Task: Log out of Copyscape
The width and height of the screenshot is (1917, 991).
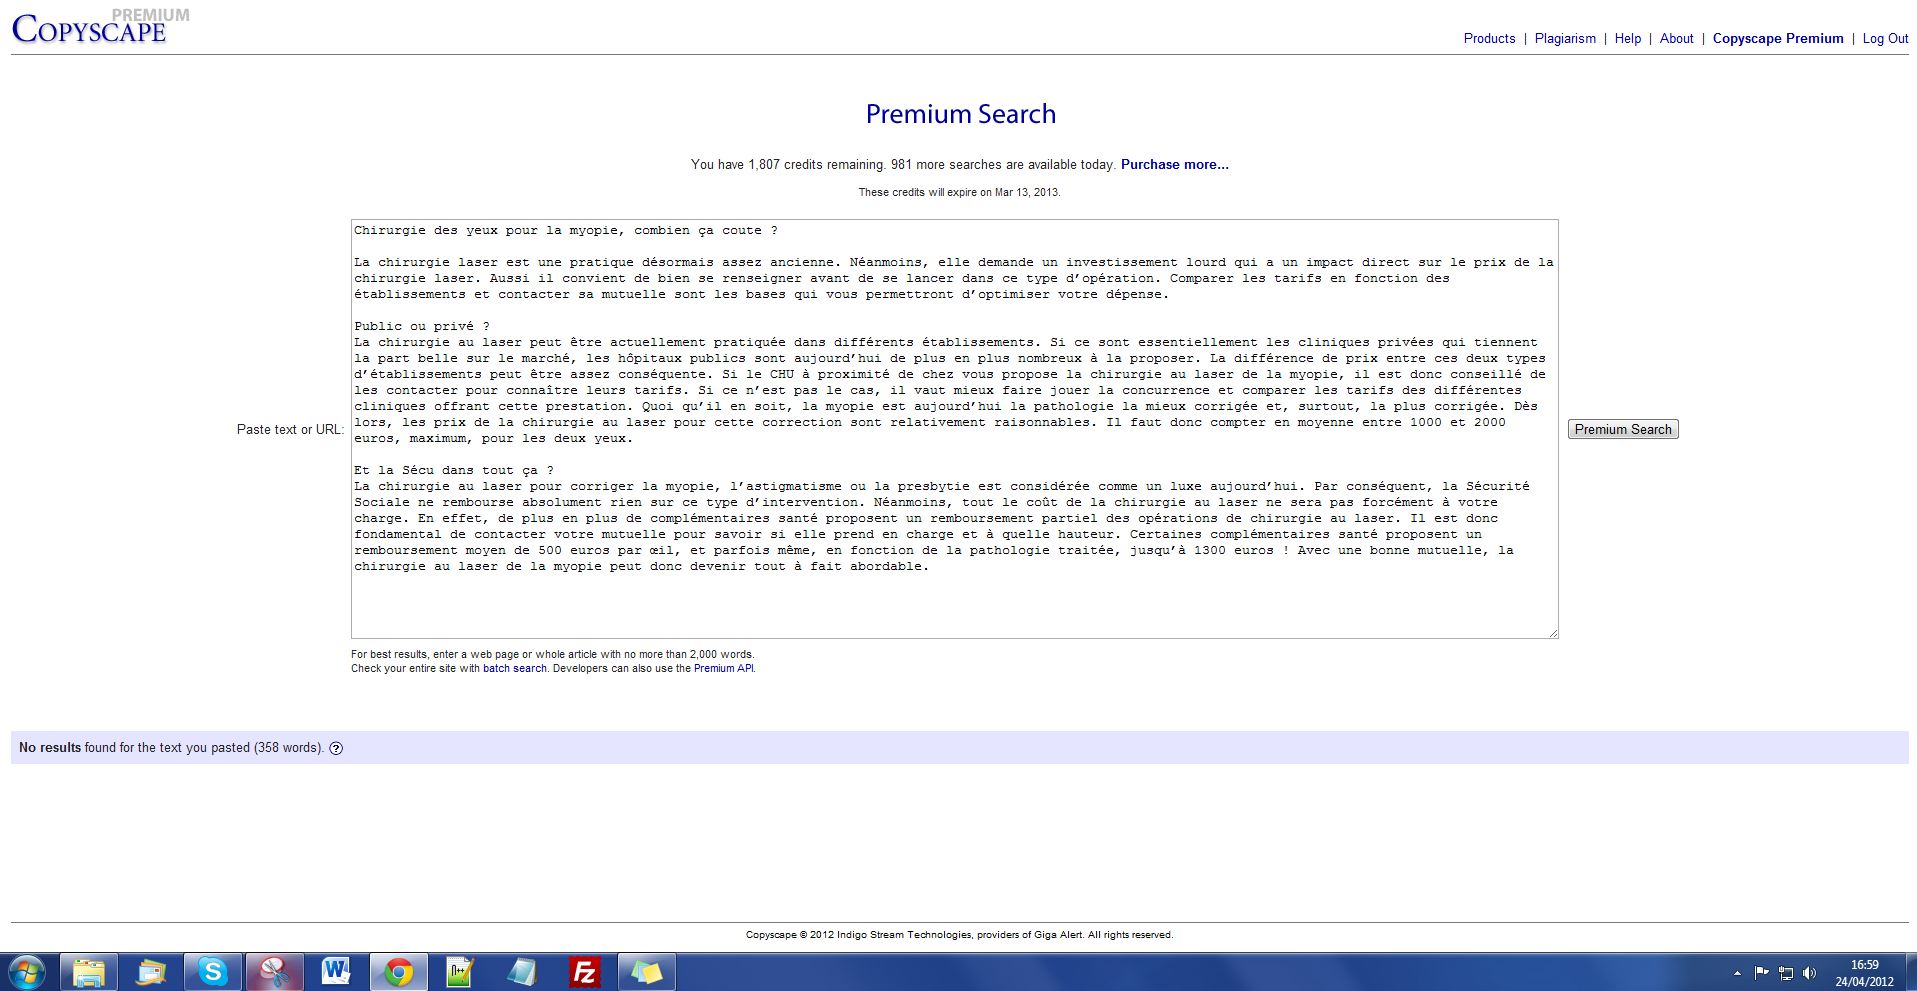Action: click(x=1885, y=38)
